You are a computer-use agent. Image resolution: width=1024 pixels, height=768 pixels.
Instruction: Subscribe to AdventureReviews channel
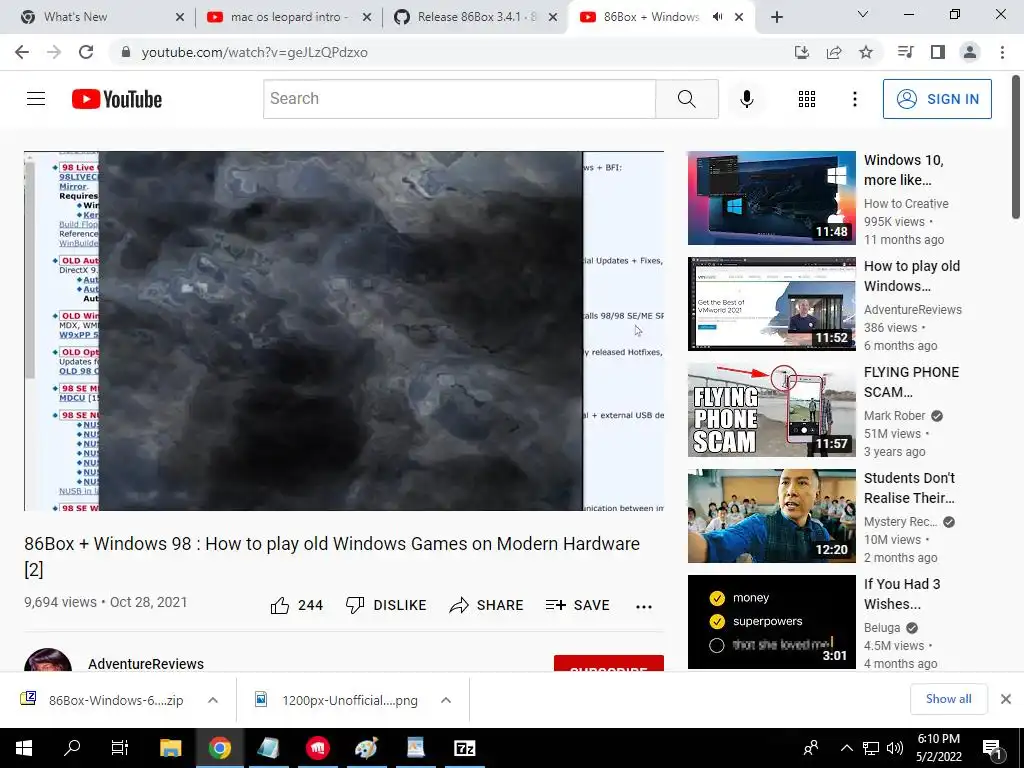609,664
